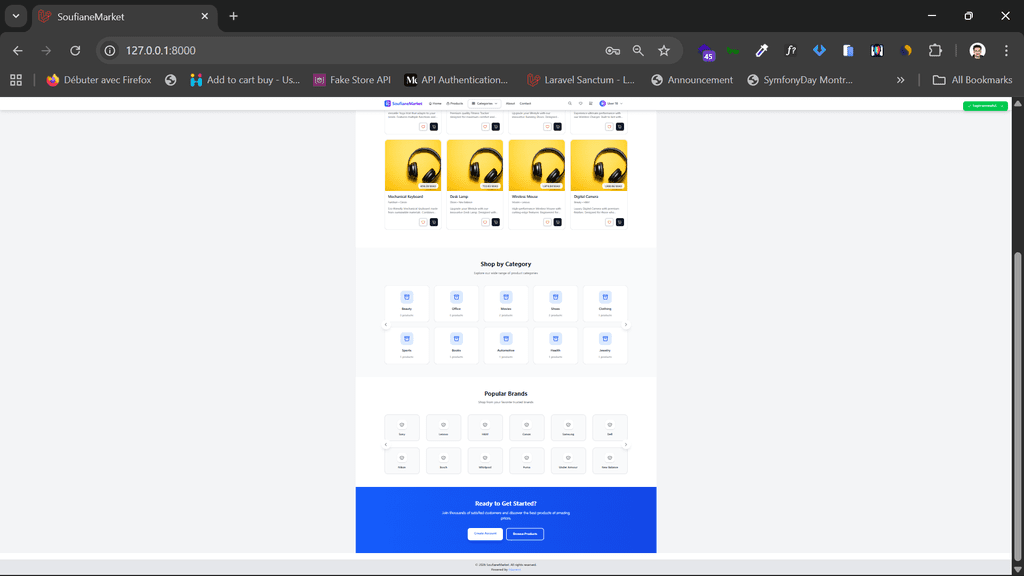
Task: Show previous categories with the left carousel arrow
Action: point(386,325)
